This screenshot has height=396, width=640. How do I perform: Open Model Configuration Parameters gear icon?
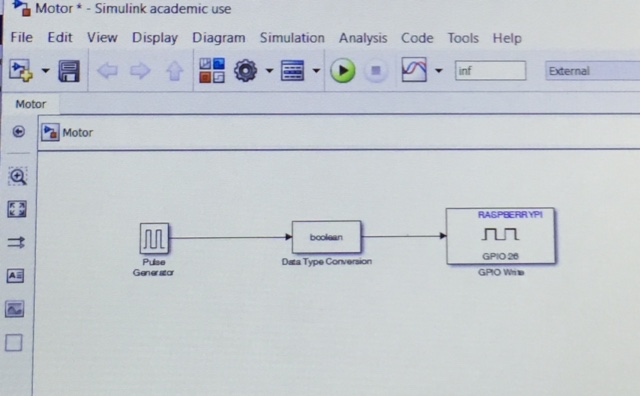[245, 71]
